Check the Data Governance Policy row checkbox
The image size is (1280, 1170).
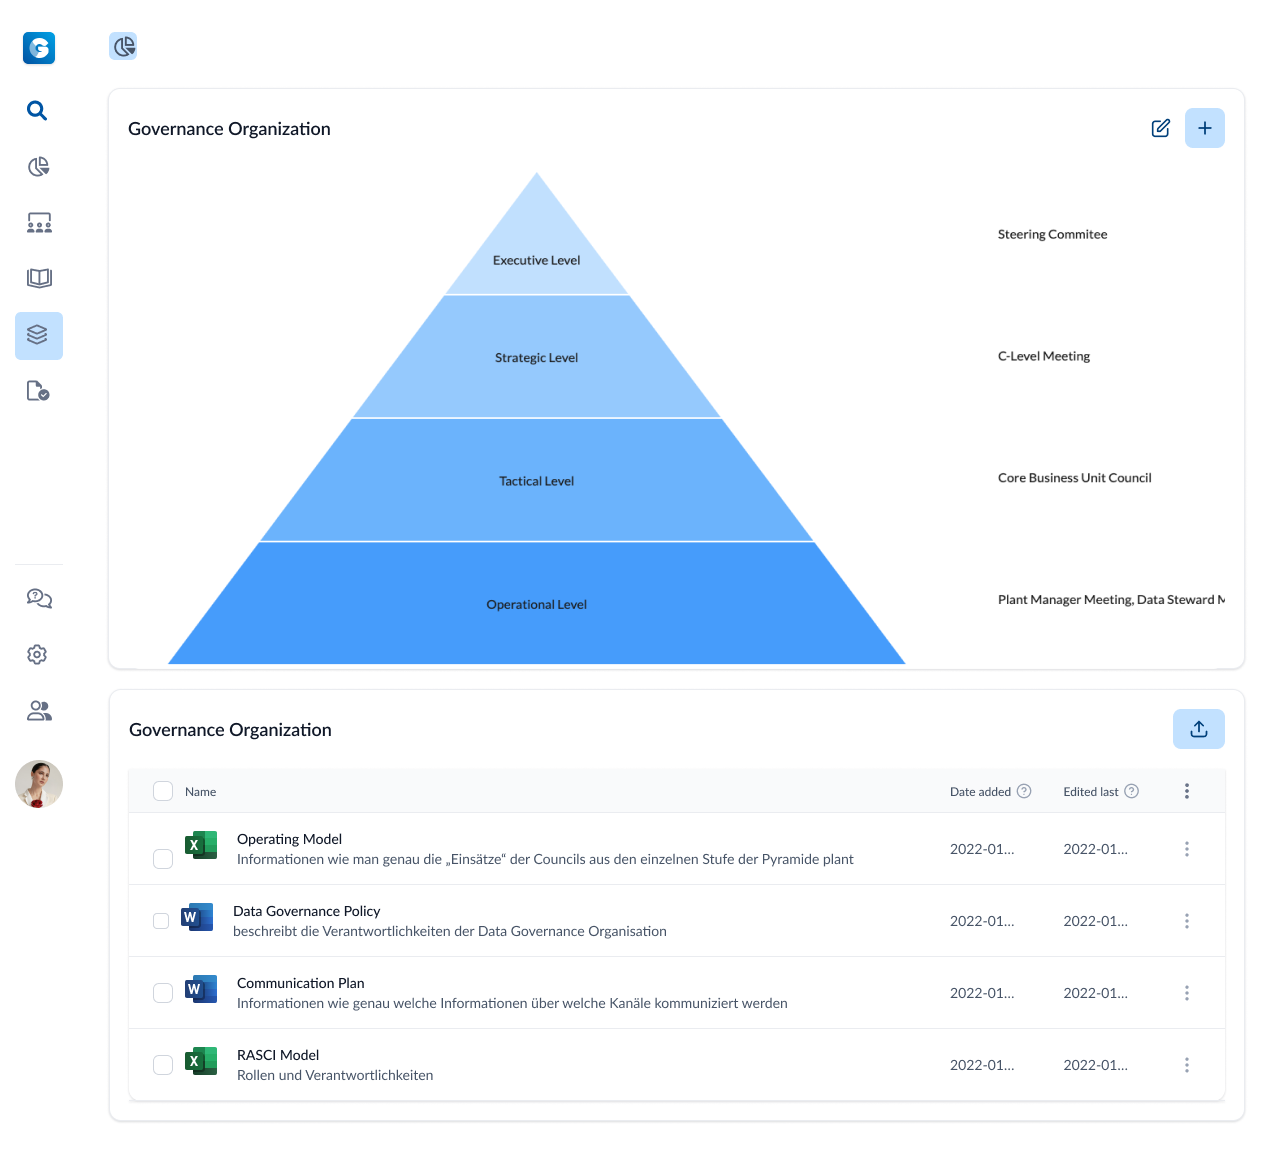(162, 920)
